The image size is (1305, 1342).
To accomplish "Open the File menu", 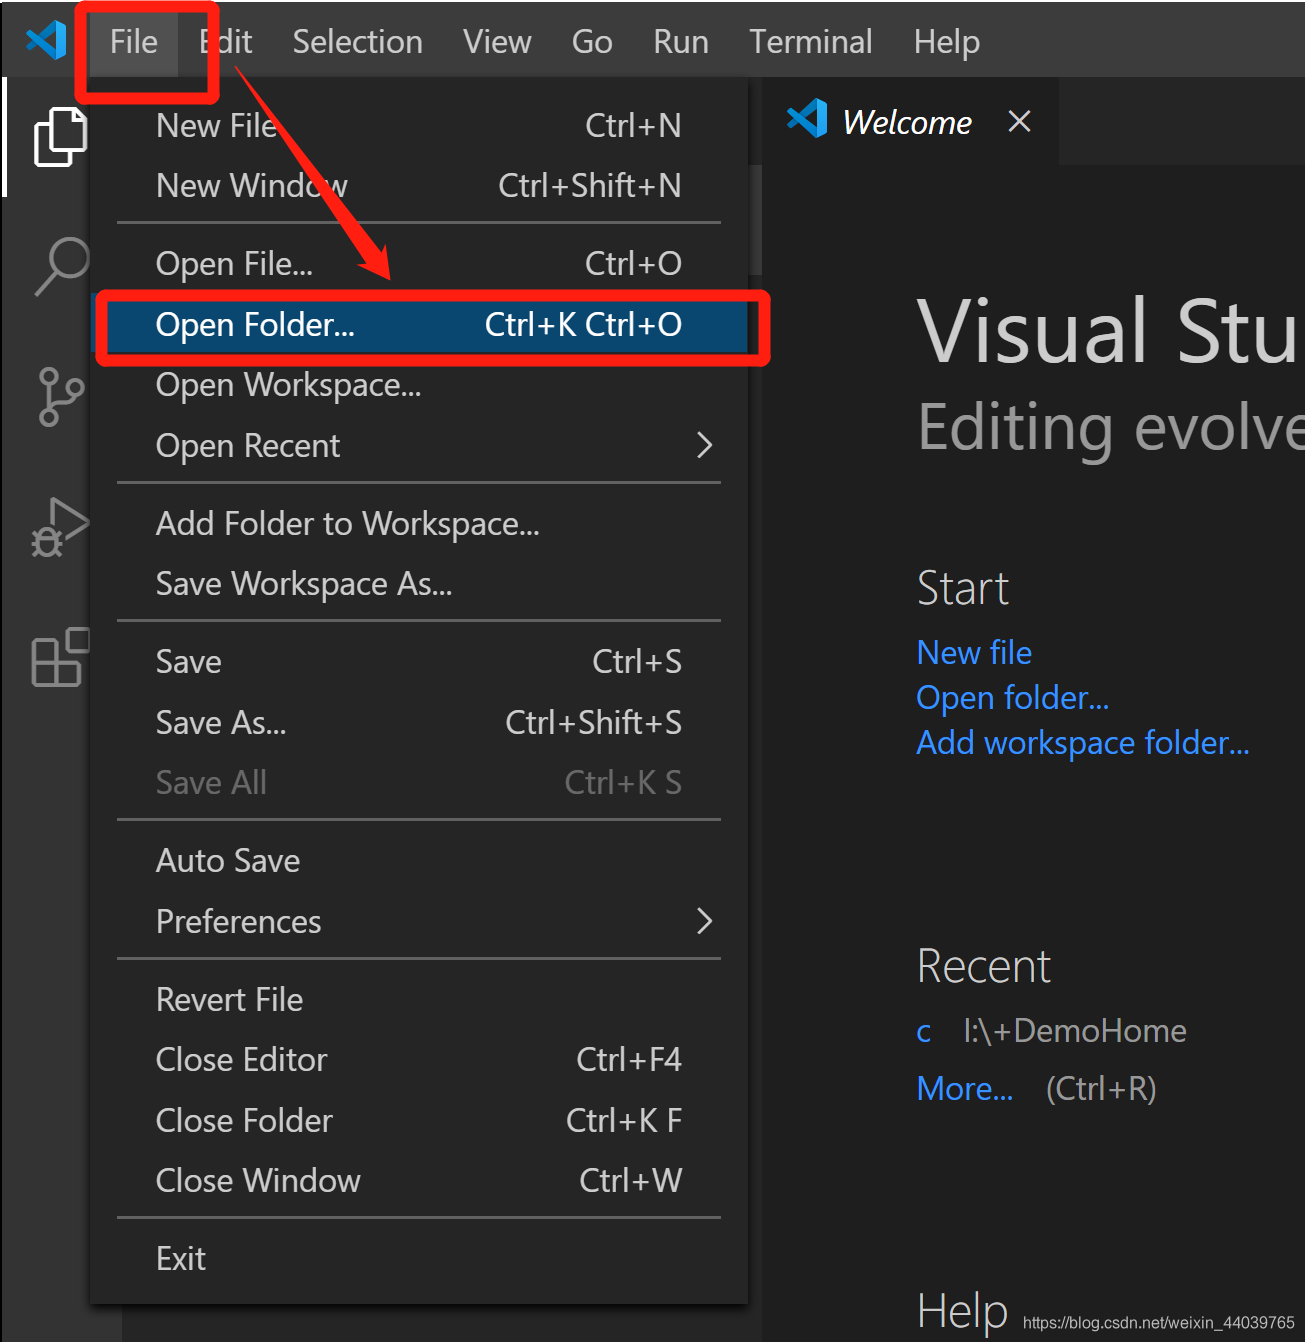I will coord(134,42).
